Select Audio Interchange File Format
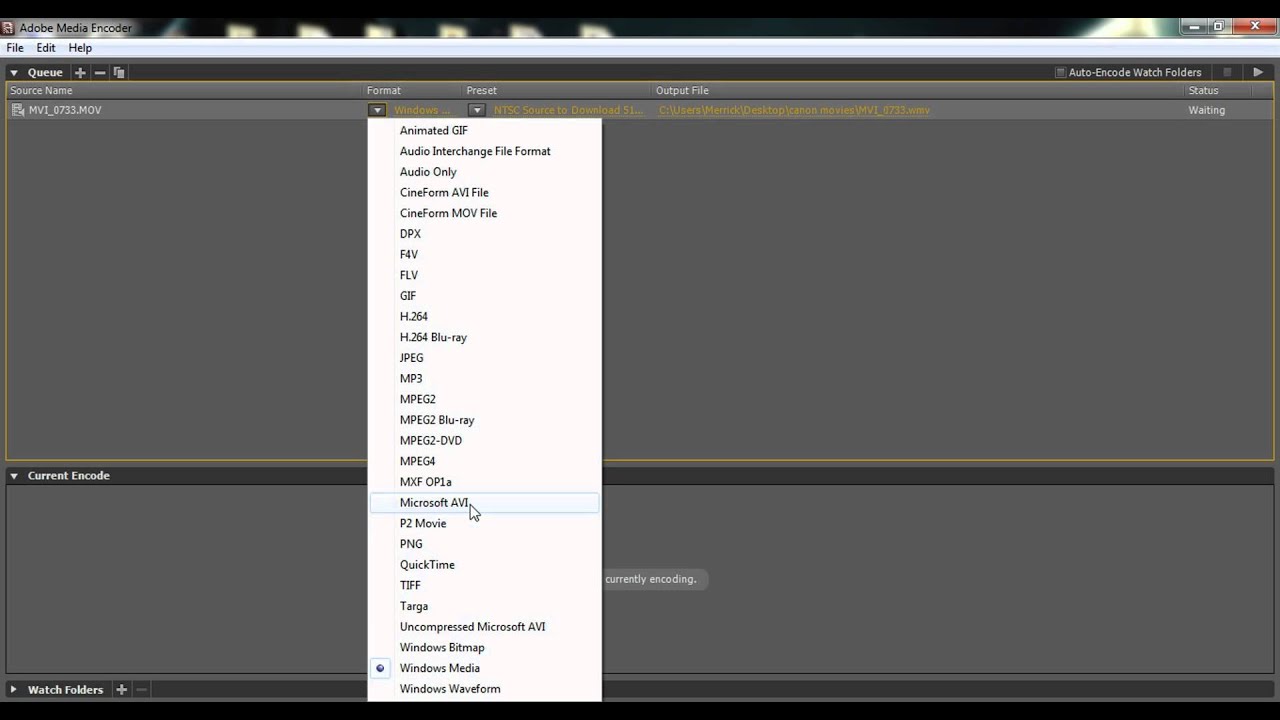 pos(485,151)
